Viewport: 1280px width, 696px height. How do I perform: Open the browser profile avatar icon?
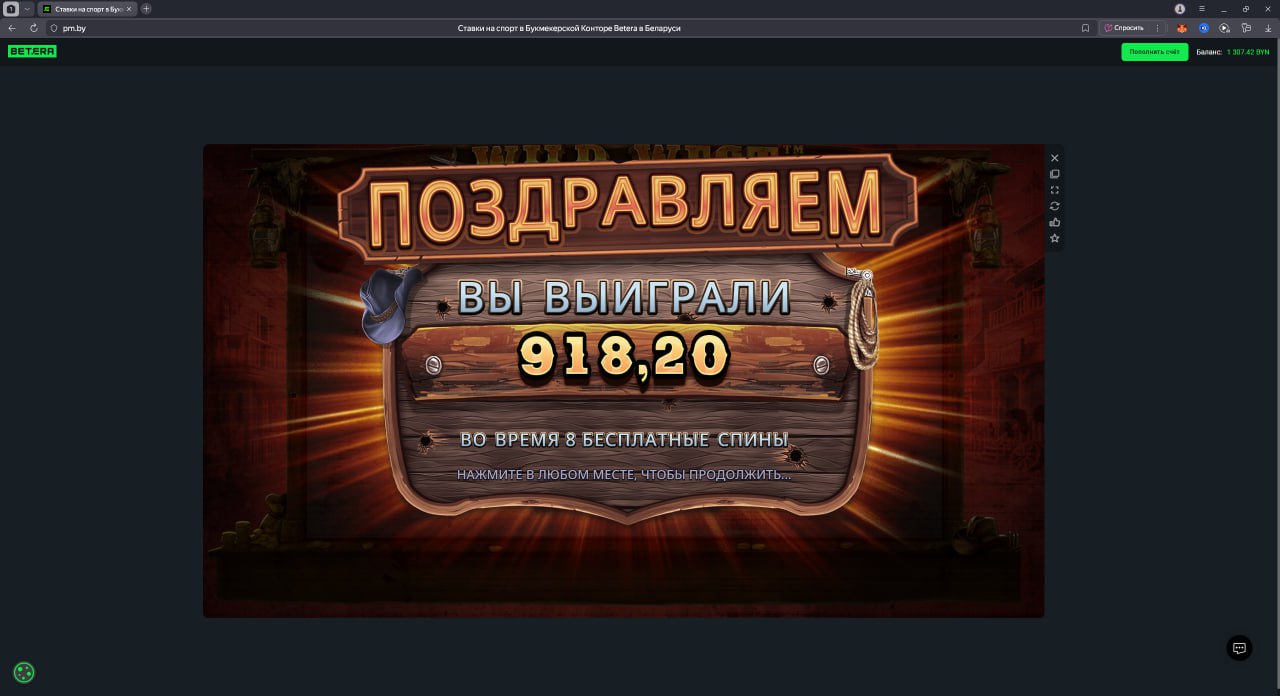[1180, 8]
